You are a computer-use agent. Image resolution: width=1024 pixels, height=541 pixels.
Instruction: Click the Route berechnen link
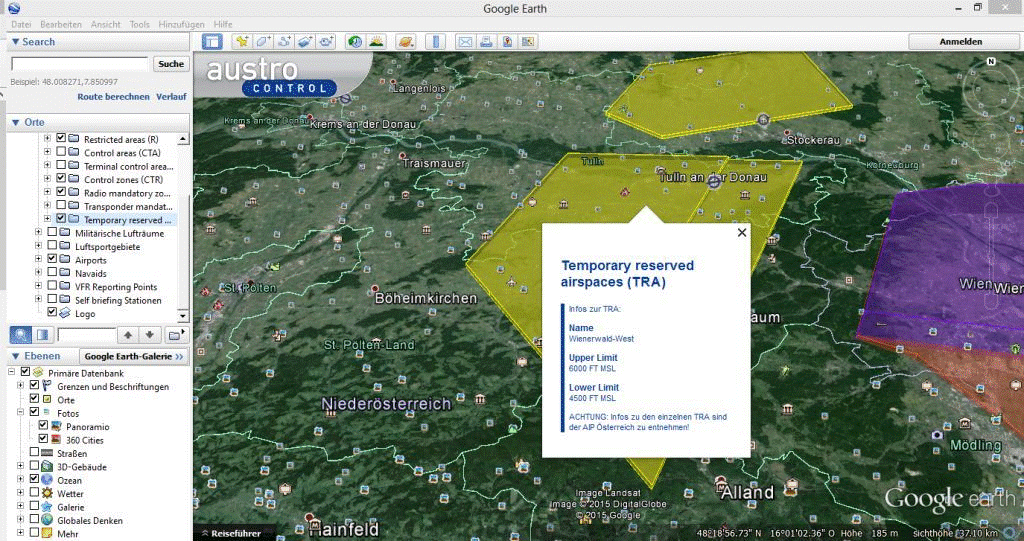[x=114, y=96]
